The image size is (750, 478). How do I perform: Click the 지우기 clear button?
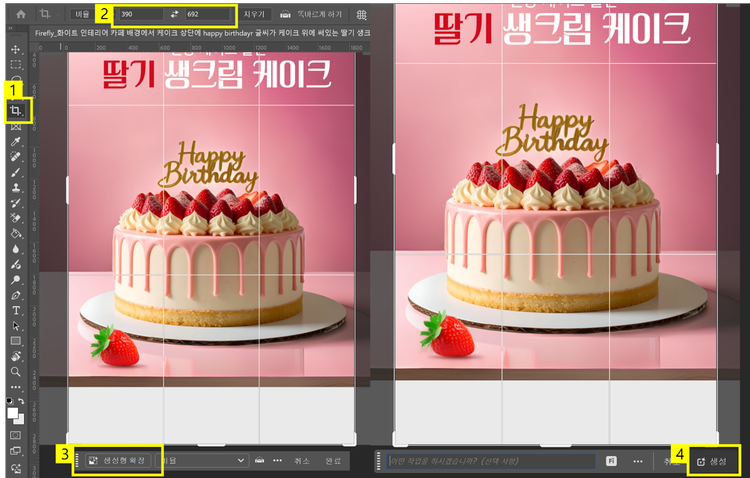pyautogui.click(x=254, y=14)
